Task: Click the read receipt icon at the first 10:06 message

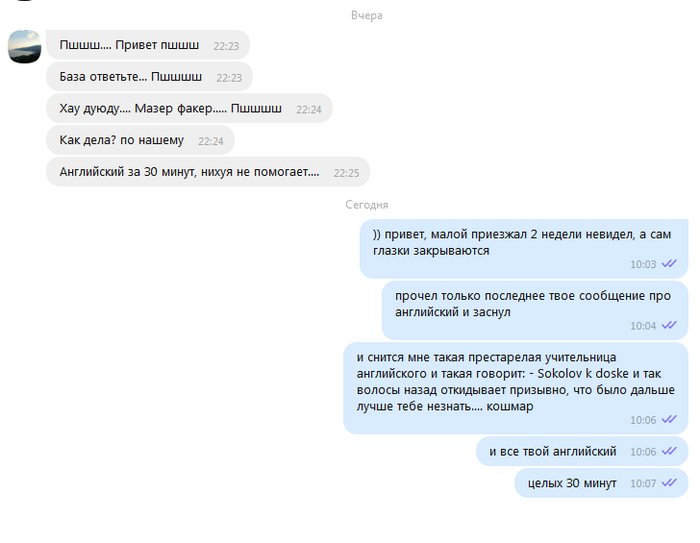Action: coord(669,419)
